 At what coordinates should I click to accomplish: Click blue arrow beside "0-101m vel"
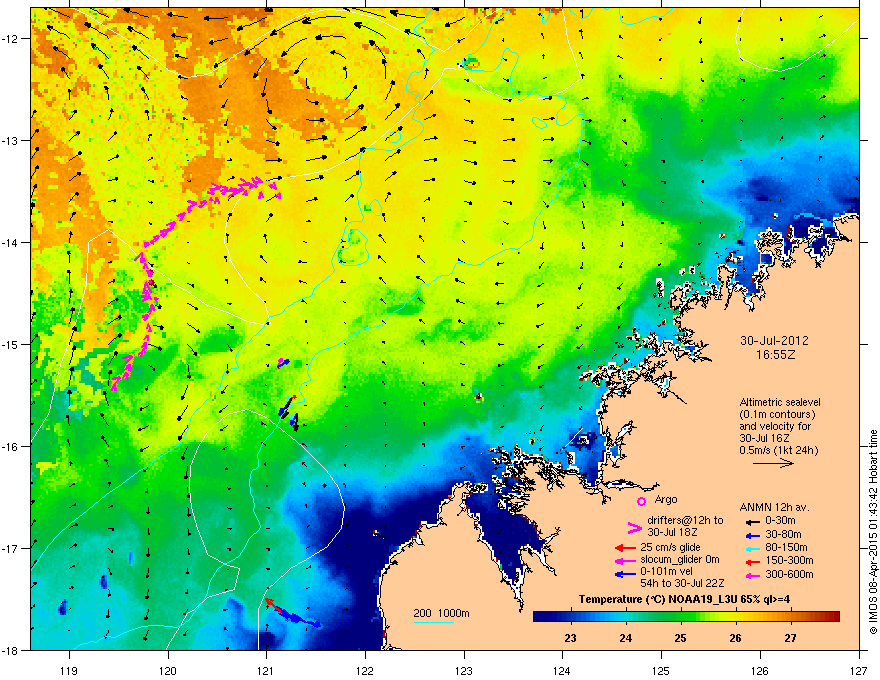click(x=626, y=574)
